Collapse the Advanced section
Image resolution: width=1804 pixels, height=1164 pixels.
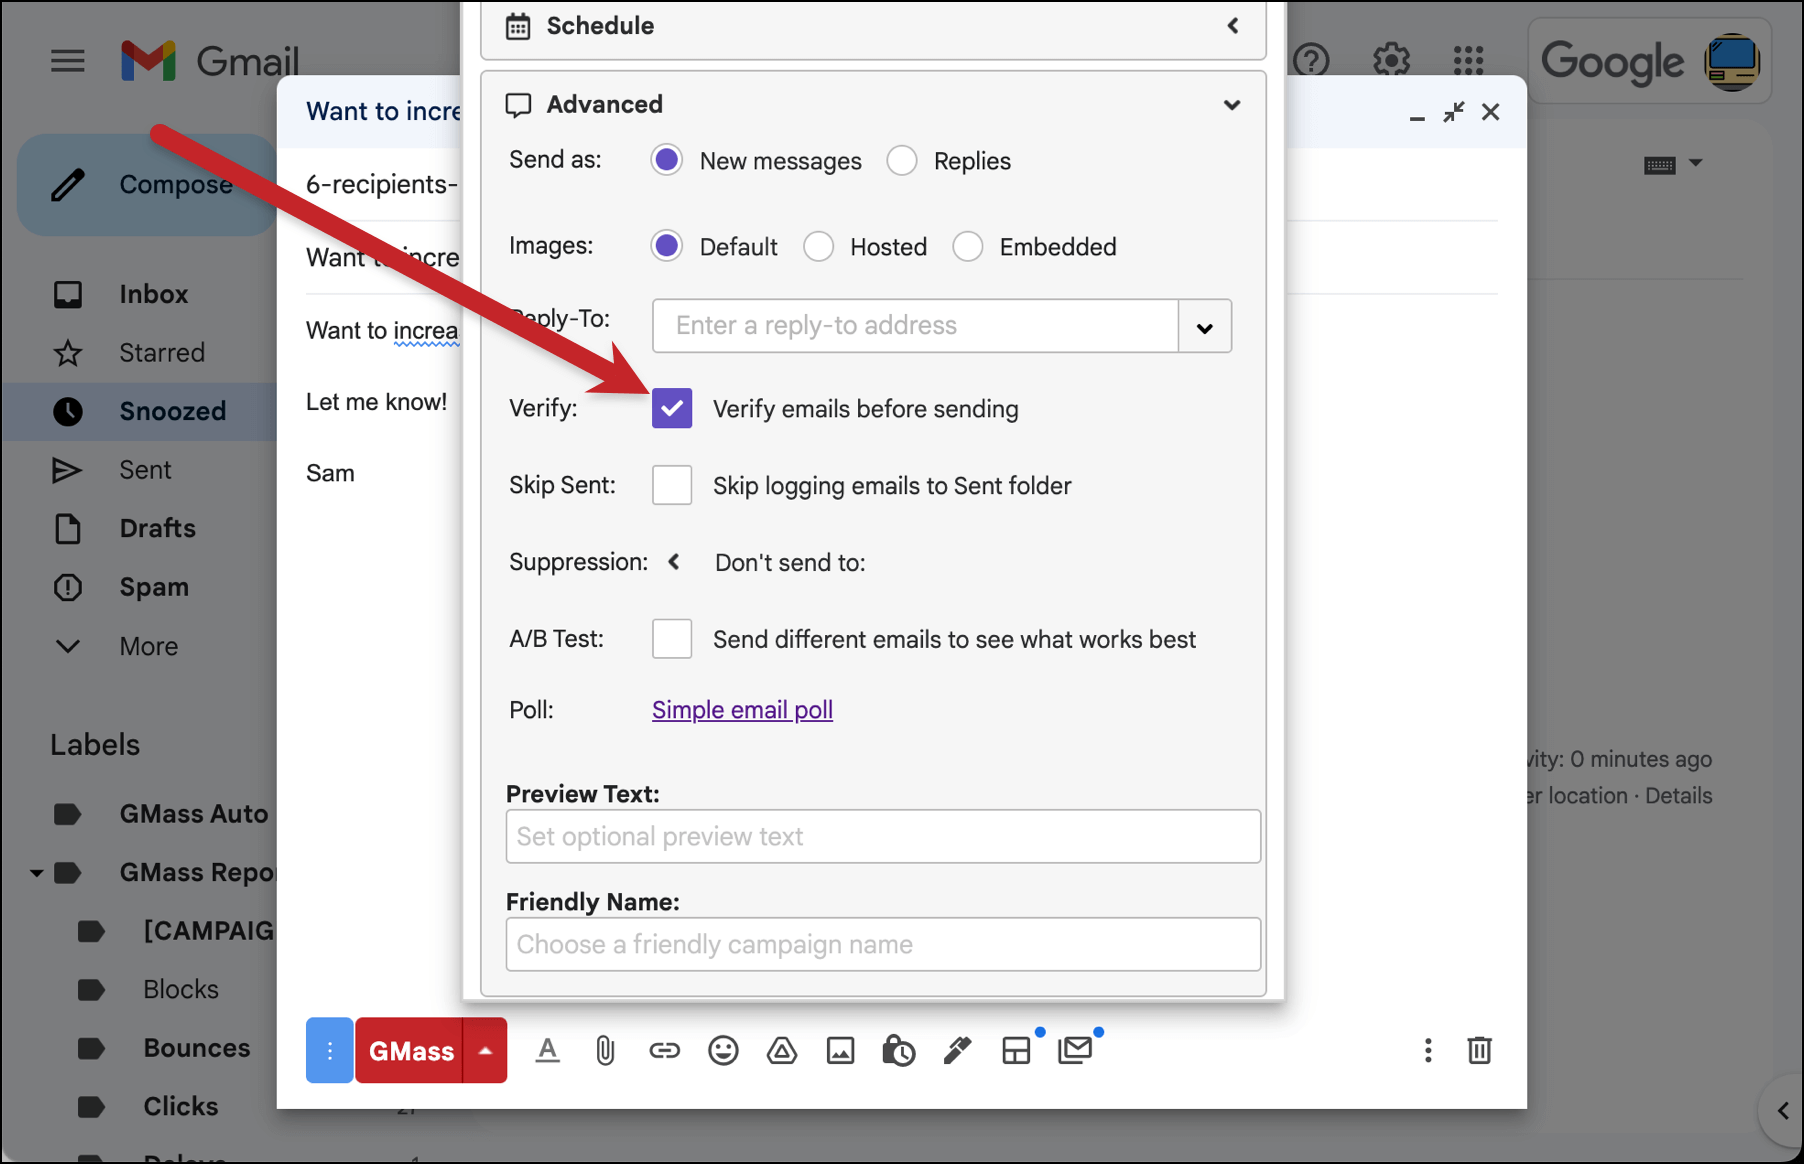pos(1232,105)
